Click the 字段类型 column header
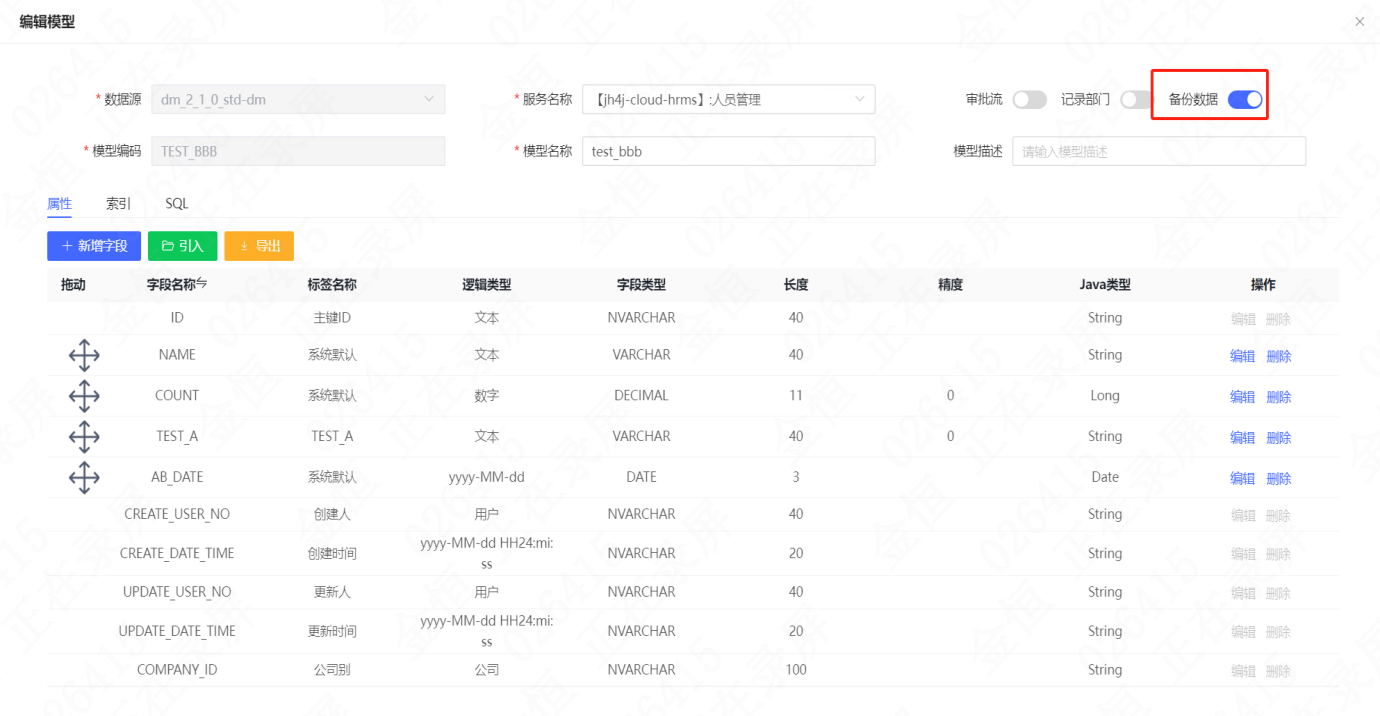The image size is (1380, 716). tap(641, 284)
